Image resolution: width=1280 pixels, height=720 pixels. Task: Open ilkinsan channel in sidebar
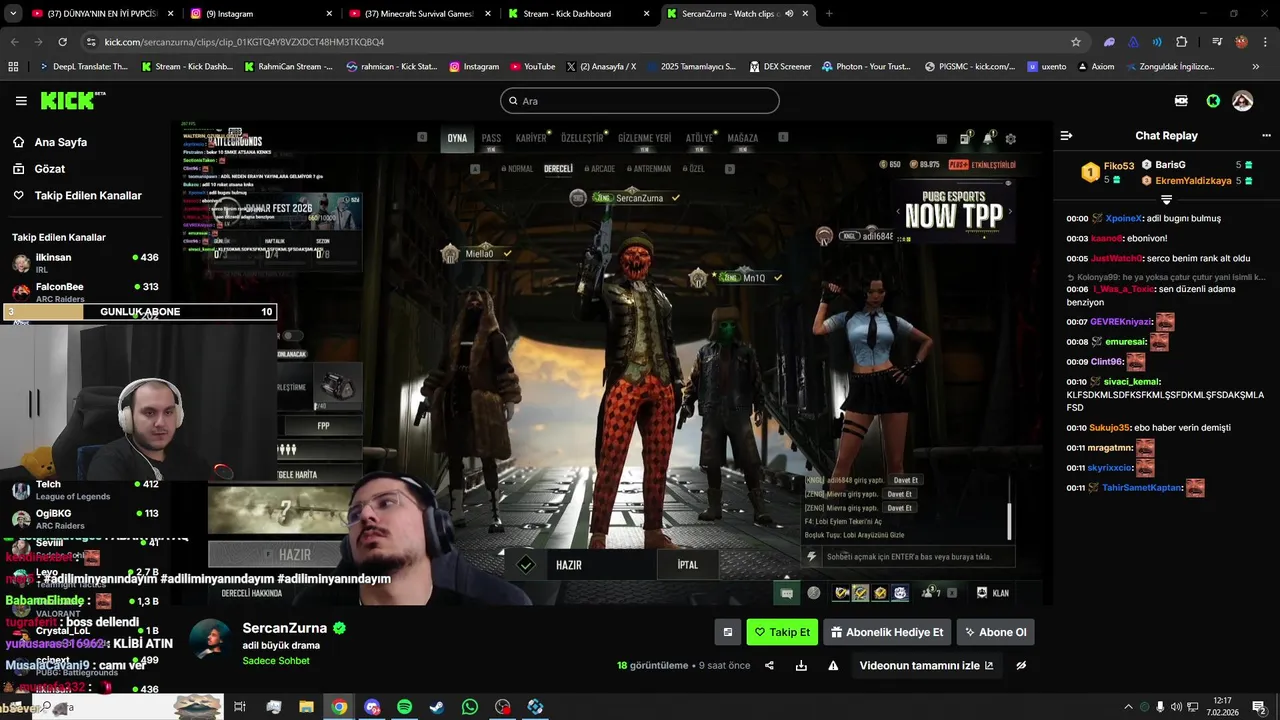pyautogui.click(x=85, y=263)
